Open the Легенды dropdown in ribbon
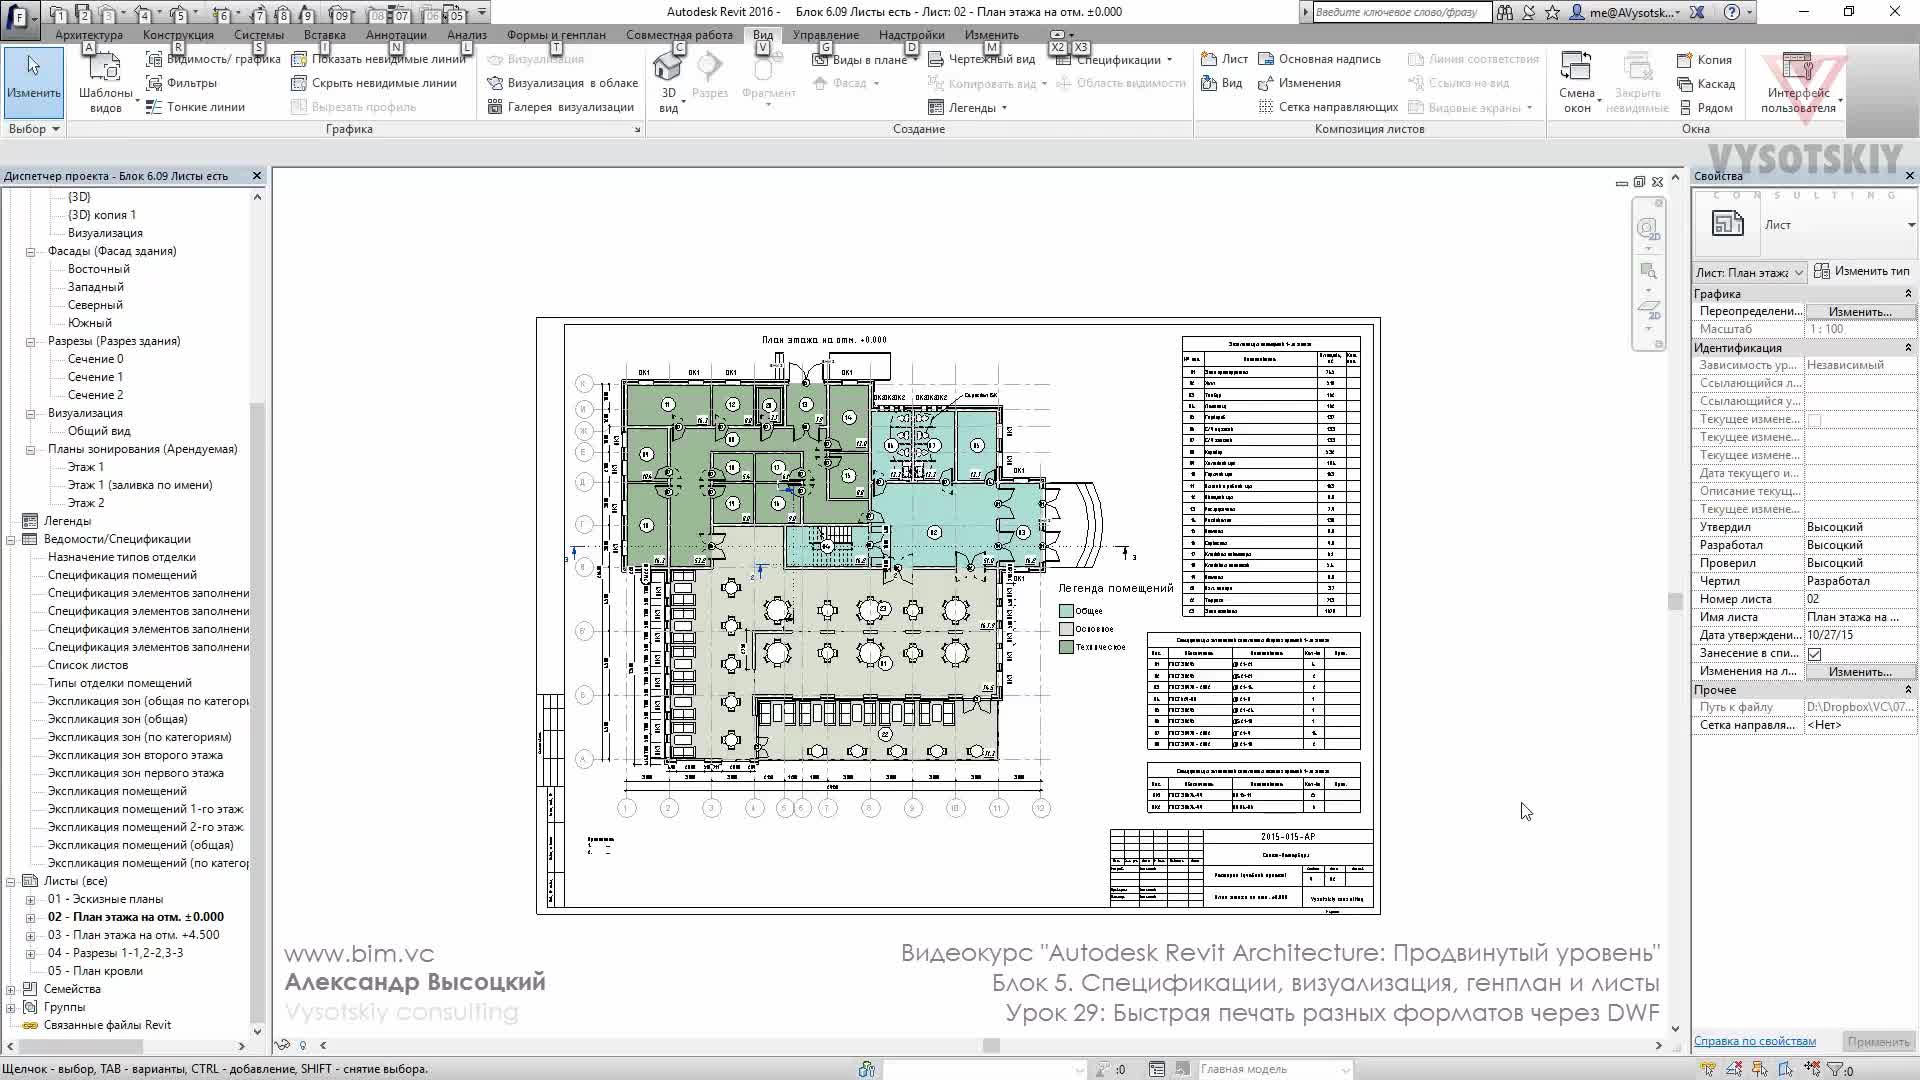This screenshot has height=1080, width=1920. [x=1004, y=108]
